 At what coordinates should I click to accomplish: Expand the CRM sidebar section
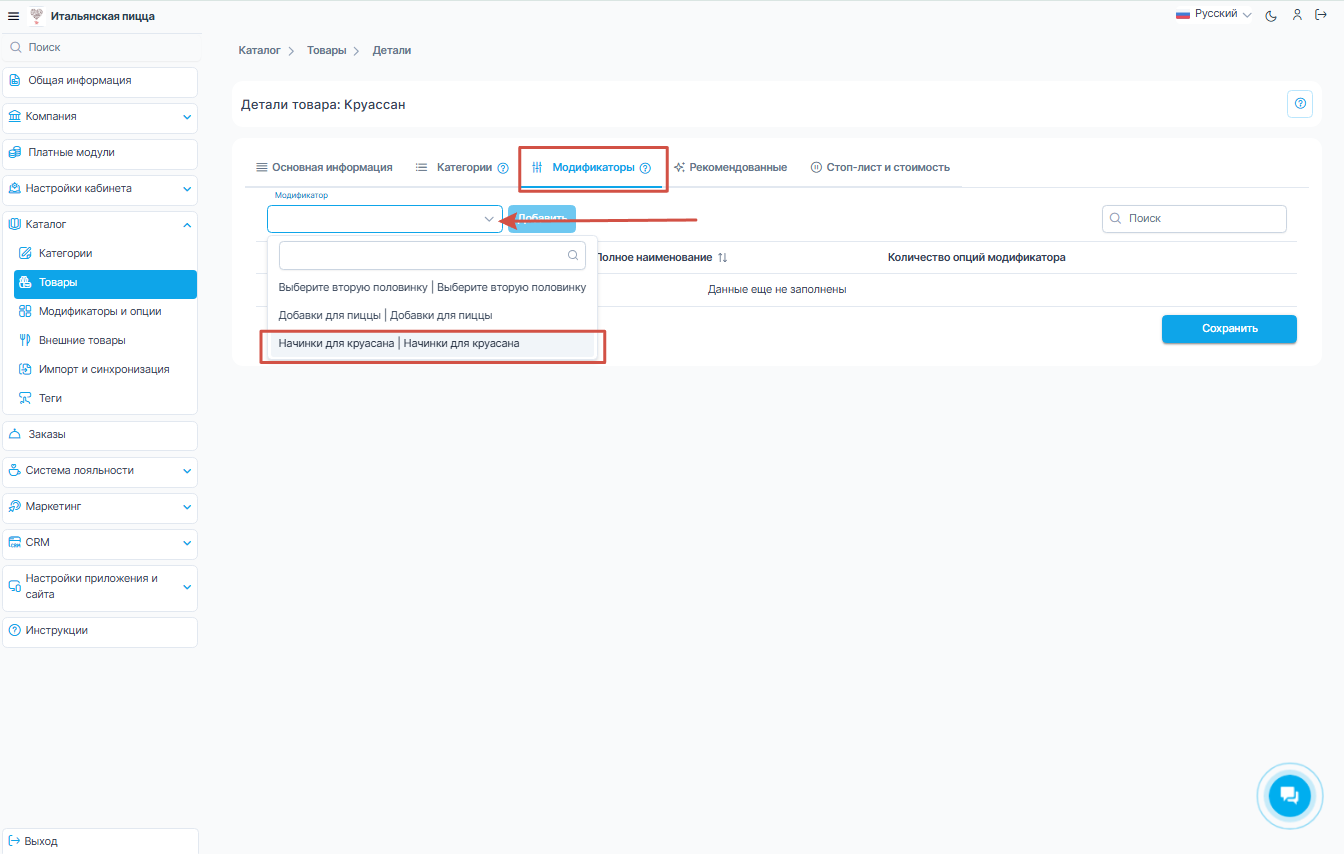pyautogui.click(x=187, y=543)
